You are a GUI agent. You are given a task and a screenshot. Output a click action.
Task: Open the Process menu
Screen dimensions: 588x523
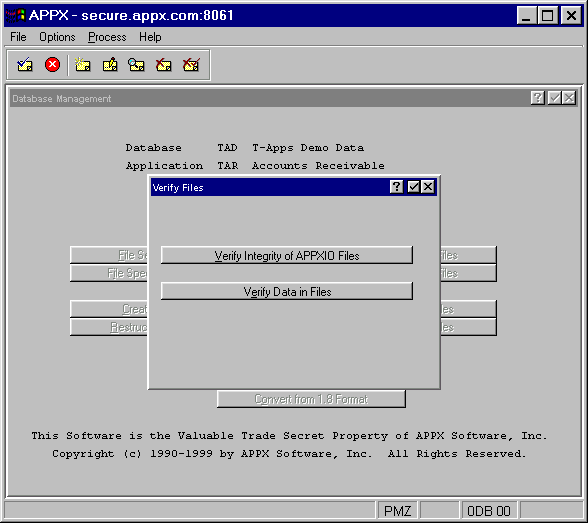pos(107,37)
